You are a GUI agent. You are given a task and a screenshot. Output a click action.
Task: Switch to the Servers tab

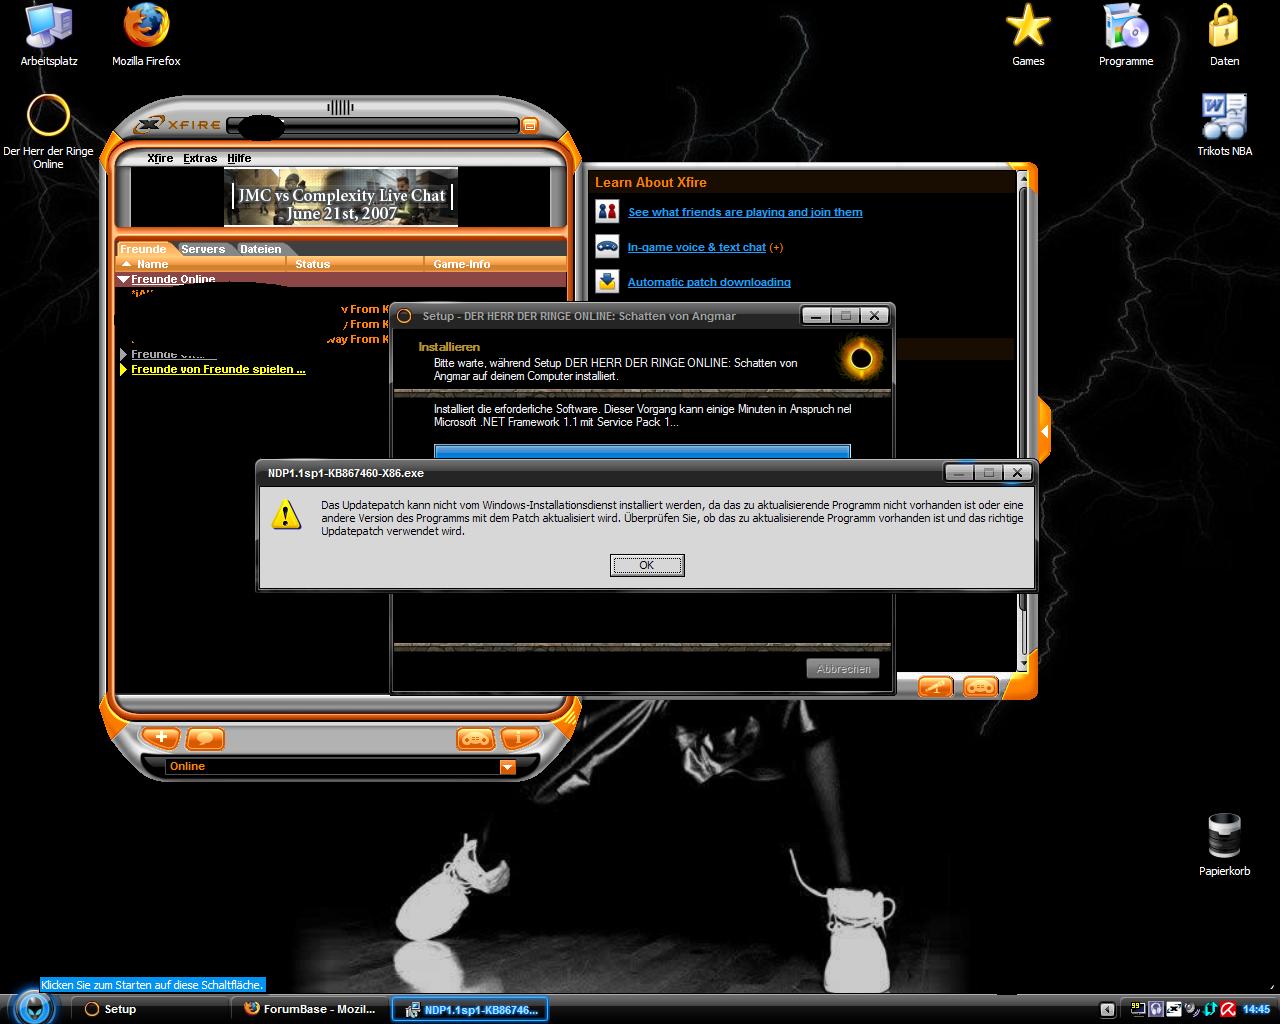203,249
